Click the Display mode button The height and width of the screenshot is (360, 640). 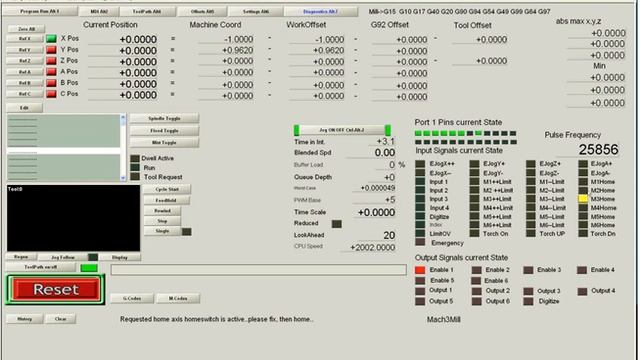[120, 258]
